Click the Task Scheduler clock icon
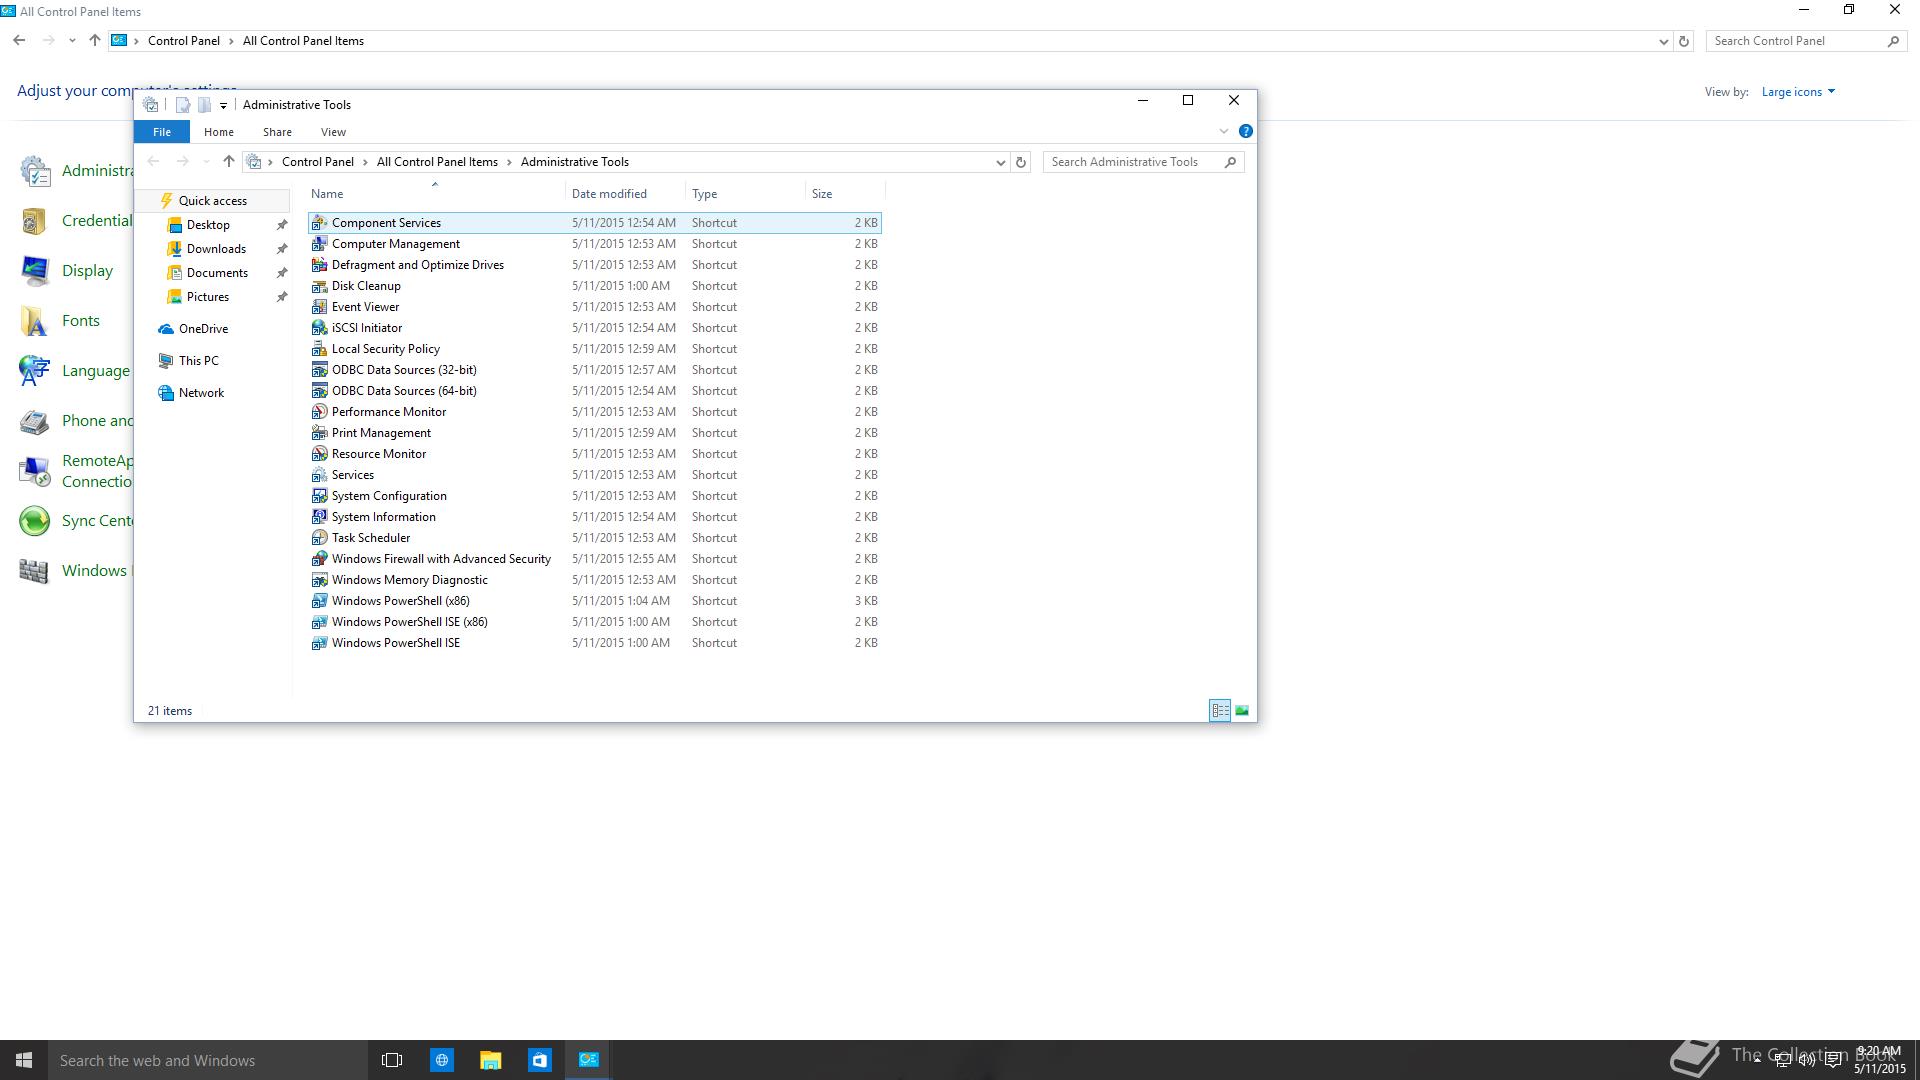This screenshot has width=1920, height=1080. [319, 538]
